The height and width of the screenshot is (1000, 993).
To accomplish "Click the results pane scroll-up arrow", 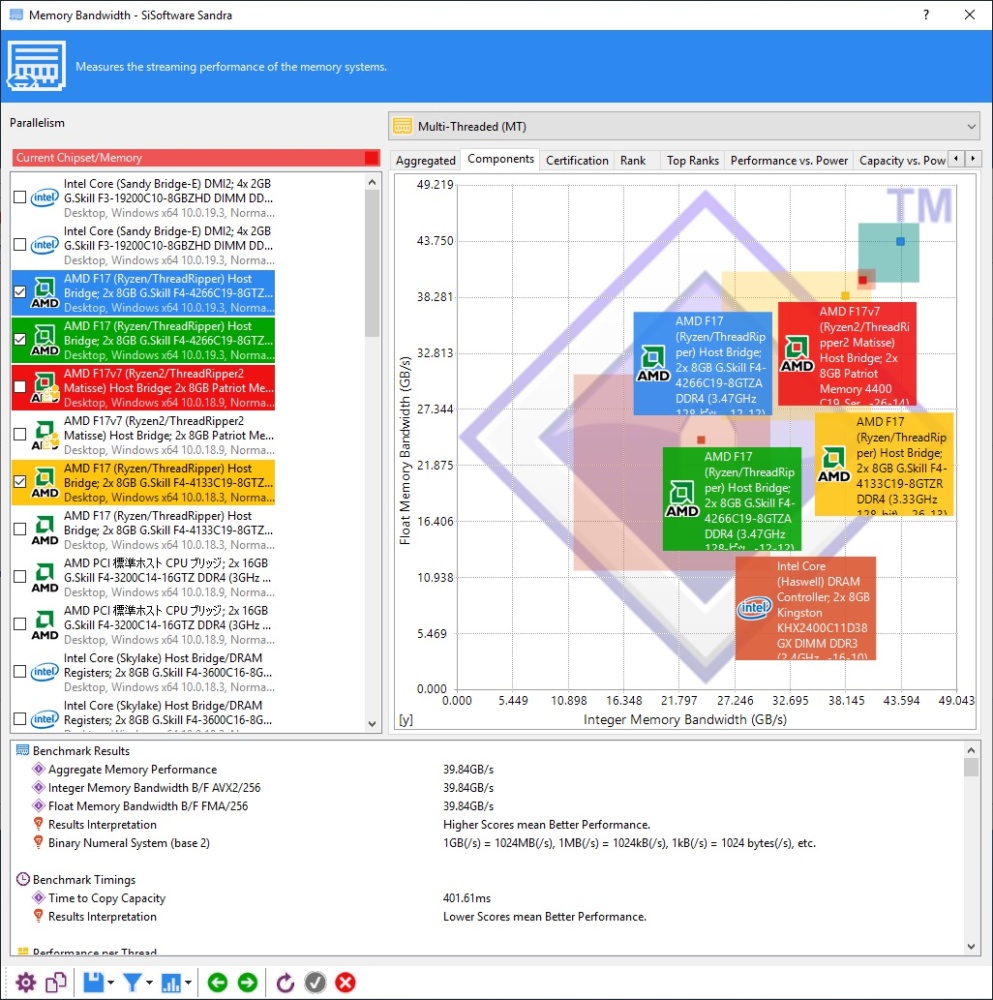I will tap(971, 750).
